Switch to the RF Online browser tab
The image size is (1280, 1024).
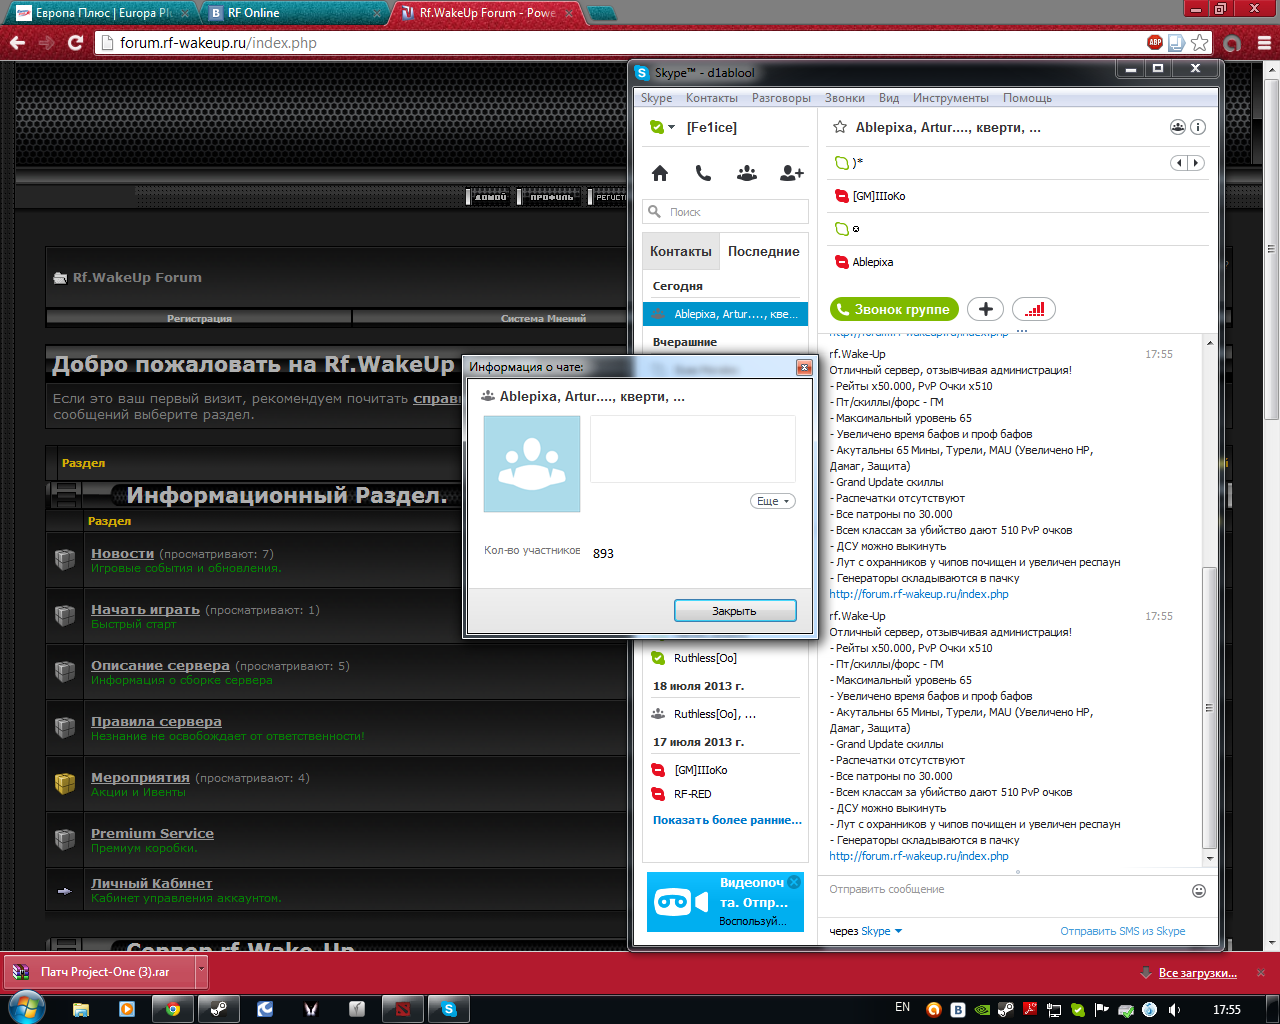click(293, 13)
